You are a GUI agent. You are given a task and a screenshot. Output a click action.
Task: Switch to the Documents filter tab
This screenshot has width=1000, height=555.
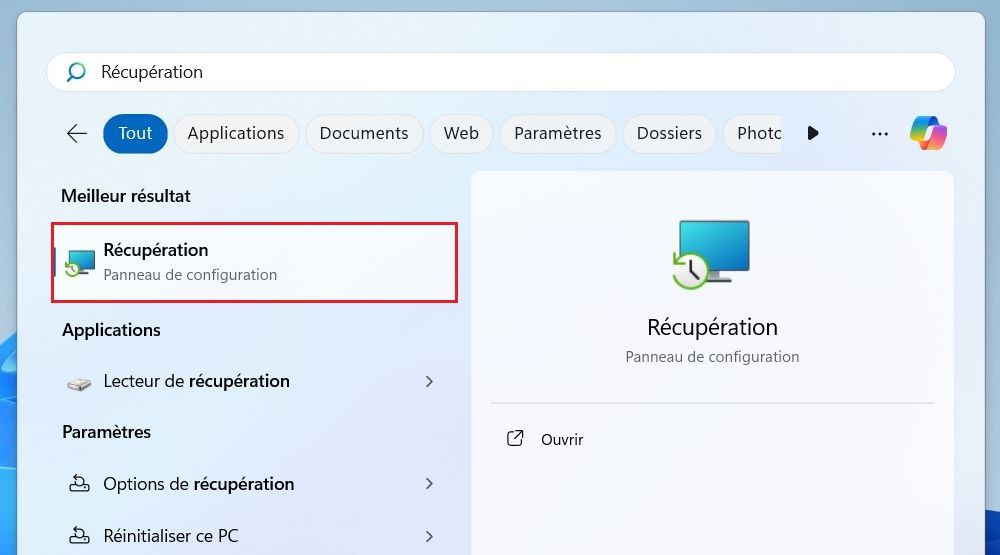point(364,133)
